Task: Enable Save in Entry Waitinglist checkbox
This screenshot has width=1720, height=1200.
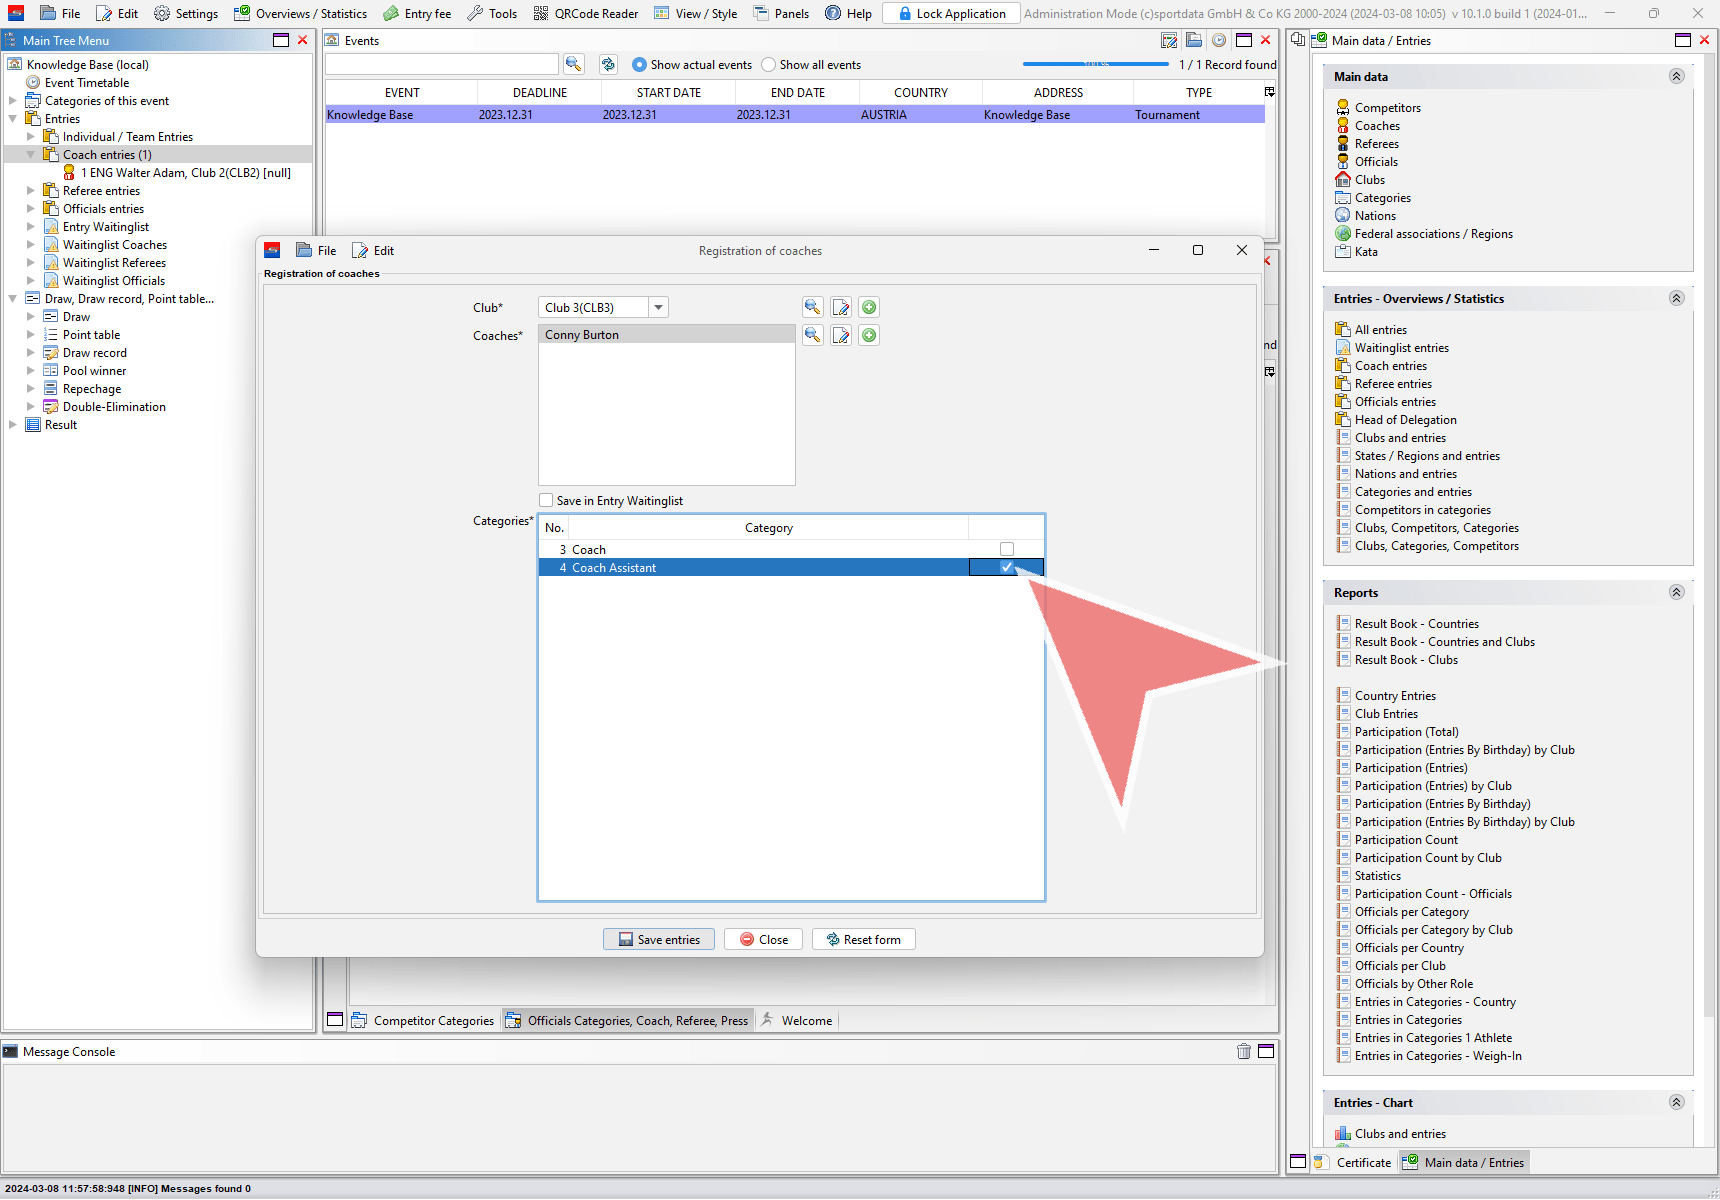Action: pyautogui.click(x=546, y=500)
